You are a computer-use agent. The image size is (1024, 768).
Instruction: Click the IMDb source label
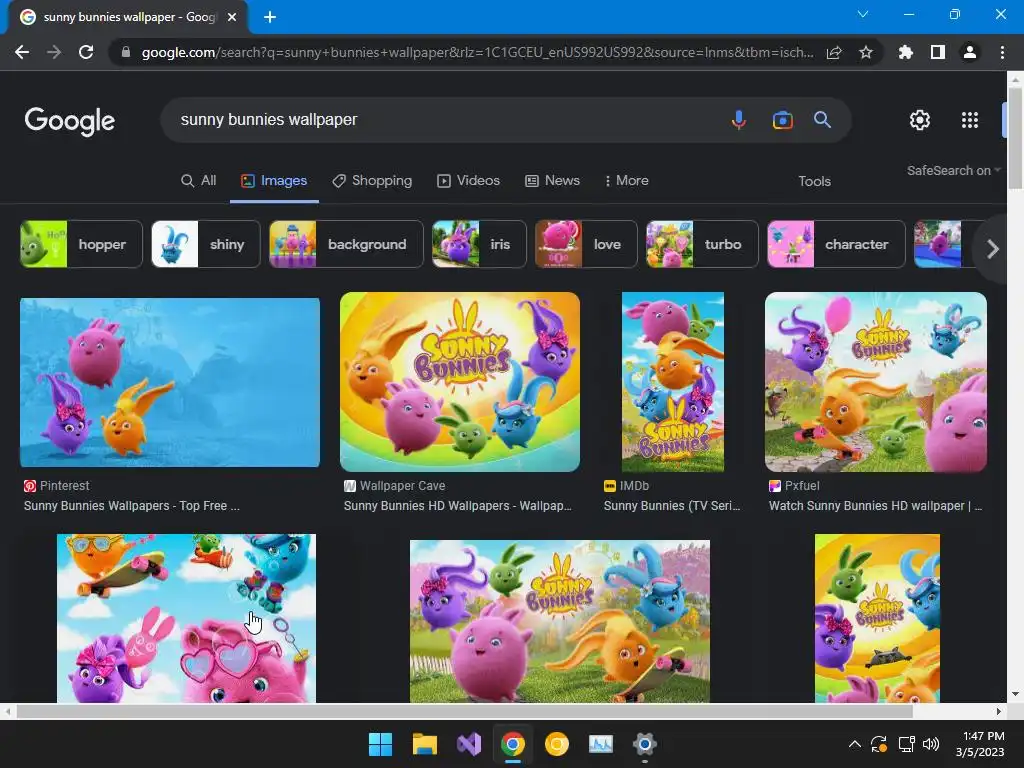coord(626,486)
